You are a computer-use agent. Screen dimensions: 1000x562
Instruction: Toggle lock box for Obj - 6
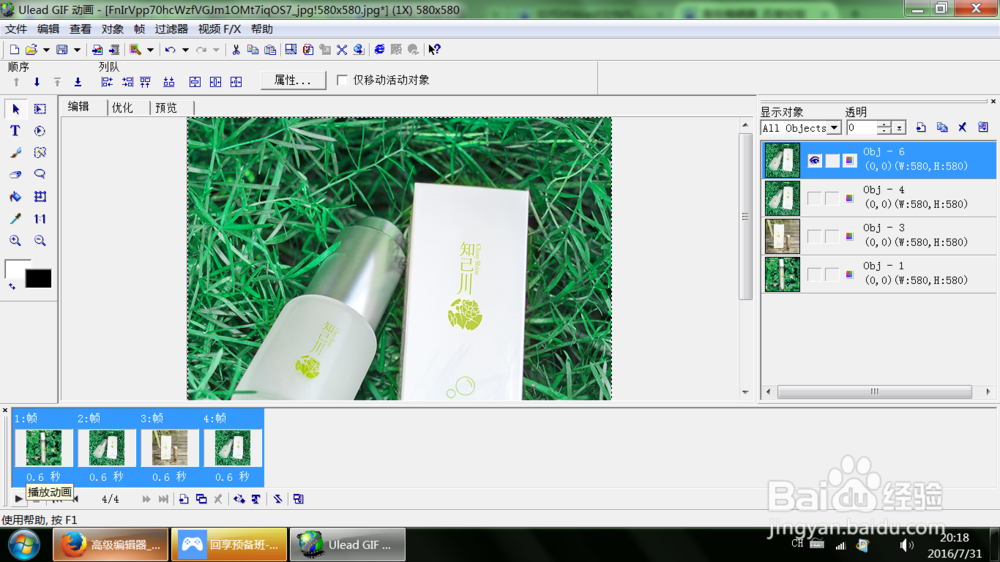pos(832,160)
